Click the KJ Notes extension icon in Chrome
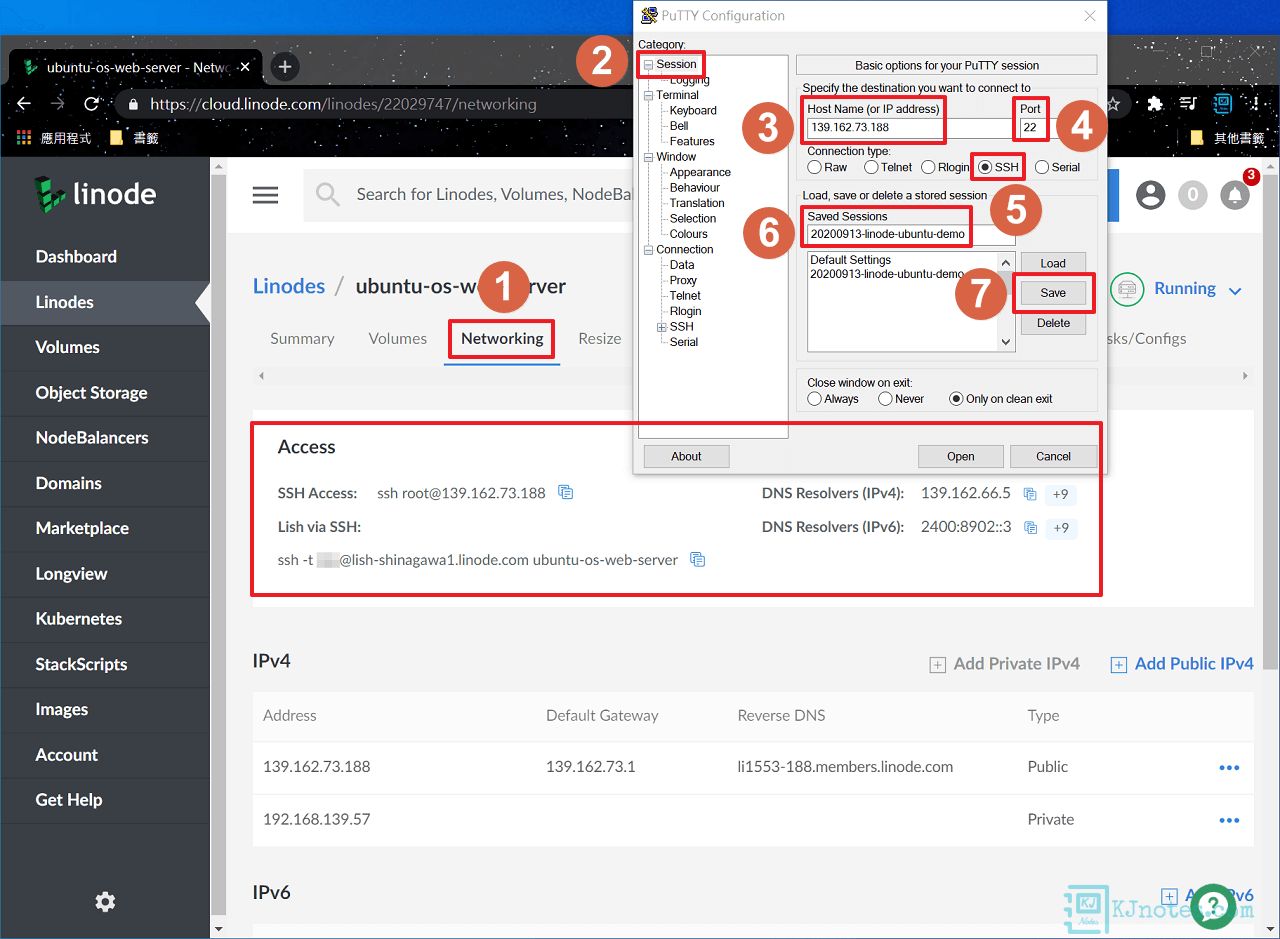The height and width of the screenshot is (939, 1280). (x=1222, y=104)
